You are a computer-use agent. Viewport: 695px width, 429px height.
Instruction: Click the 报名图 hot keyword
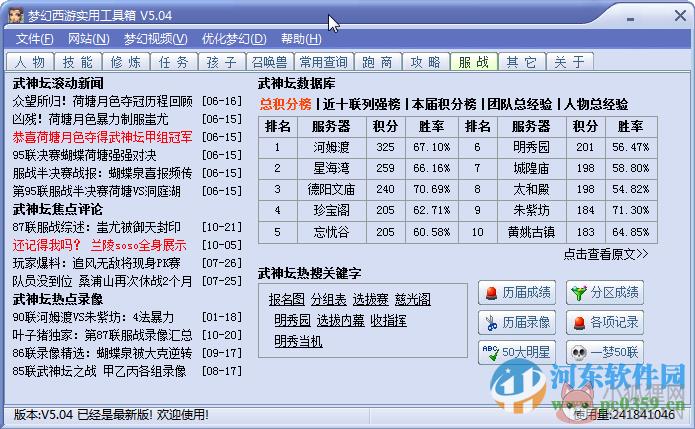(x=286, y=300)
